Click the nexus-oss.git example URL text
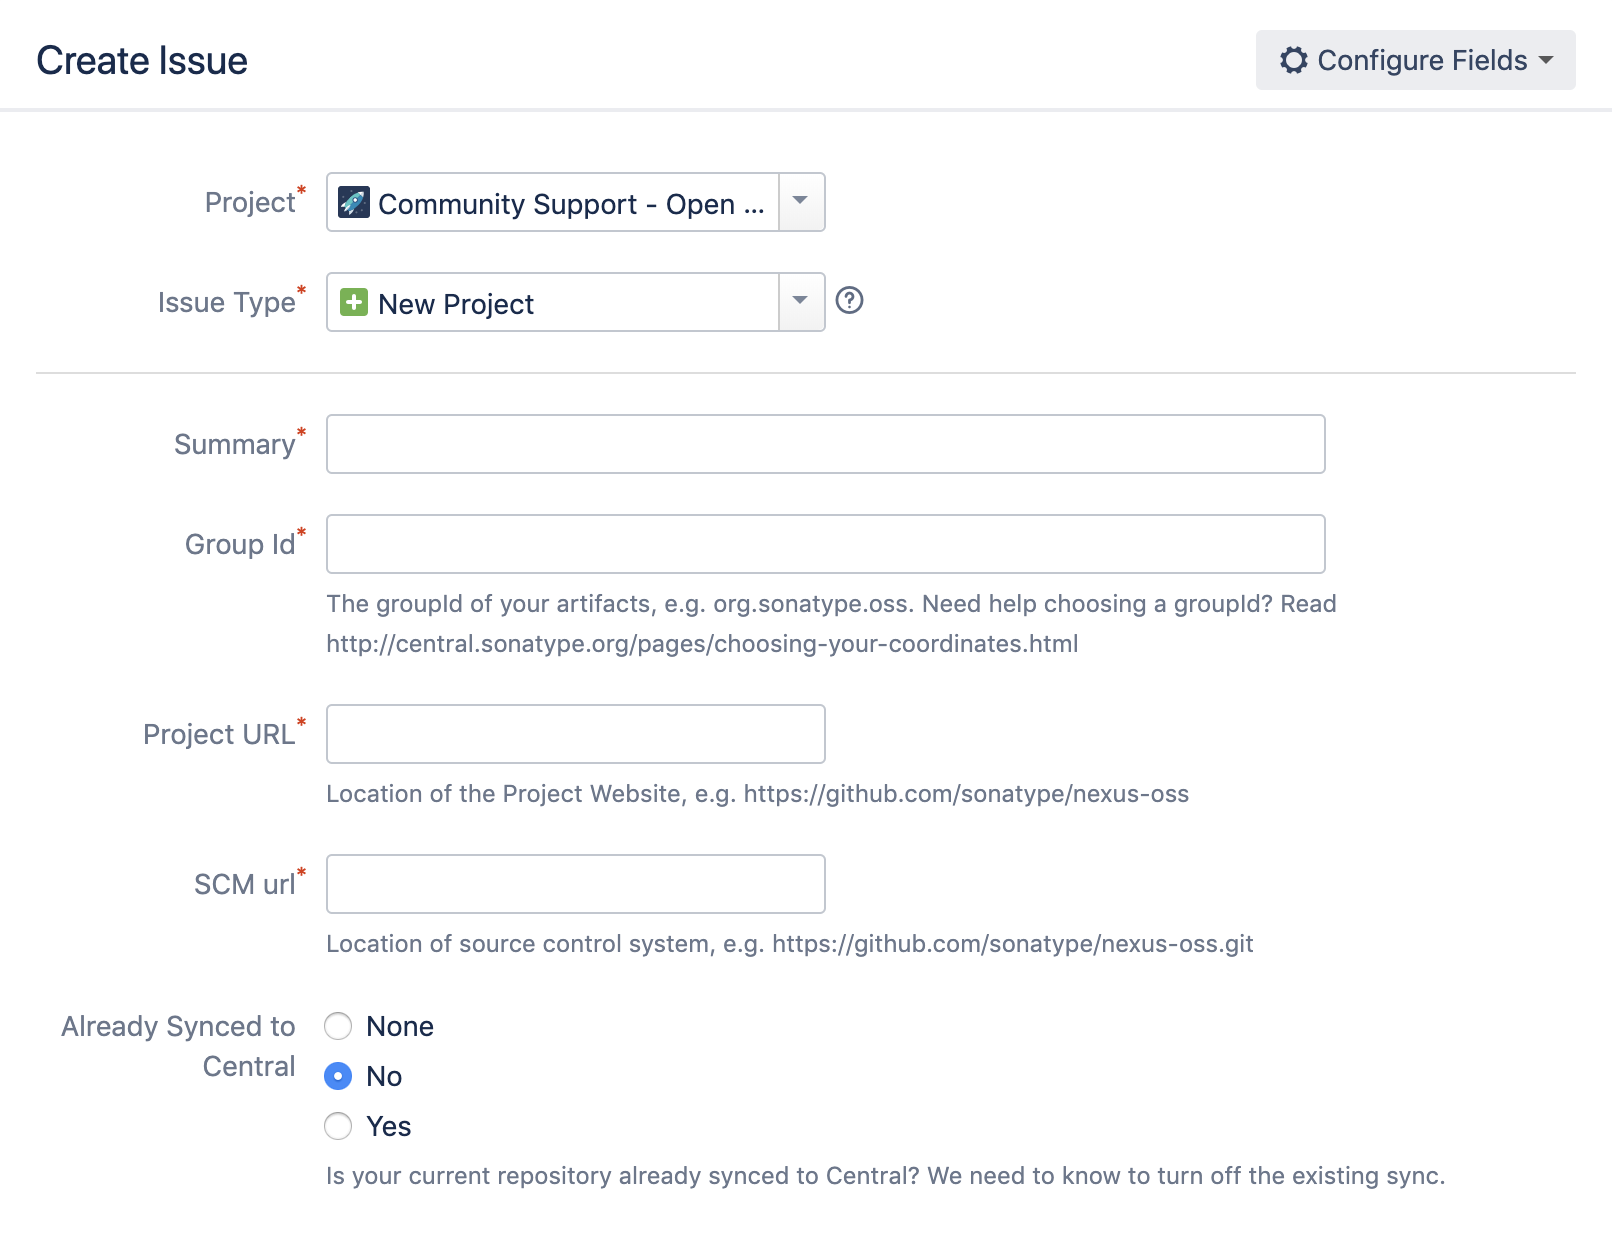1612x1234 pixels. [x=1012, y=944]
